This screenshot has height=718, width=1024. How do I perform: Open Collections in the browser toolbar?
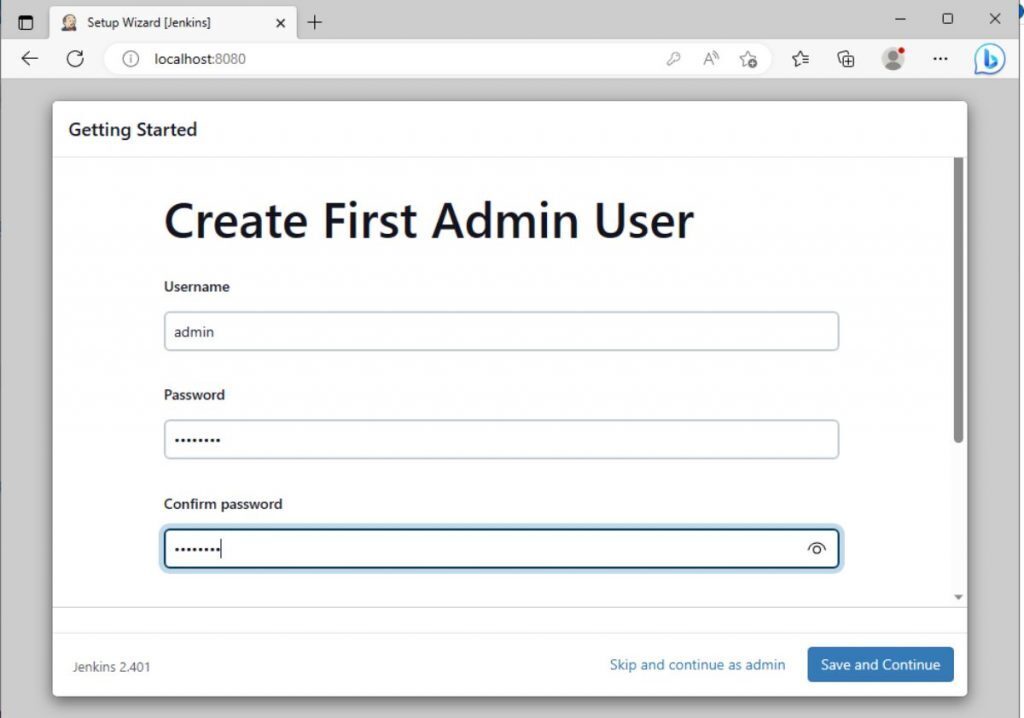tap(845, 59)
